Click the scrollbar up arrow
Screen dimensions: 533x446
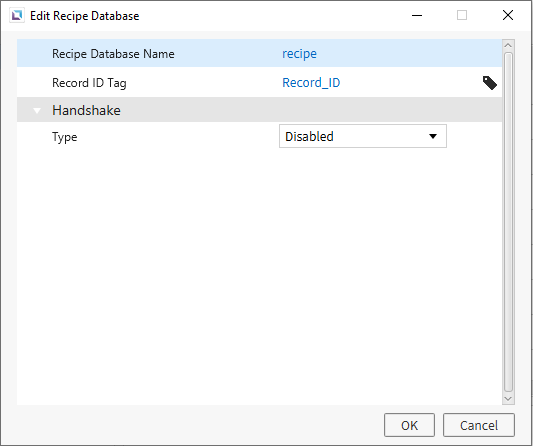point(508,46)
